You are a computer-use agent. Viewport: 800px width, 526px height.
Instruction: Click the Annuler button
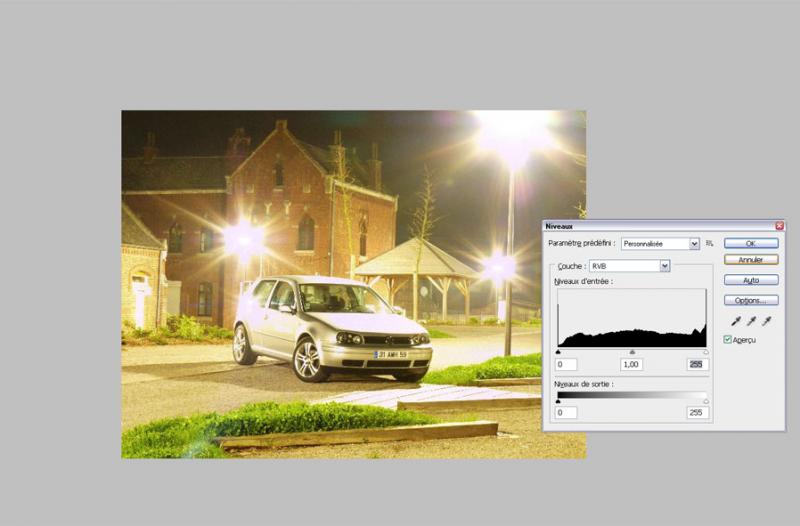coord(751,260)
